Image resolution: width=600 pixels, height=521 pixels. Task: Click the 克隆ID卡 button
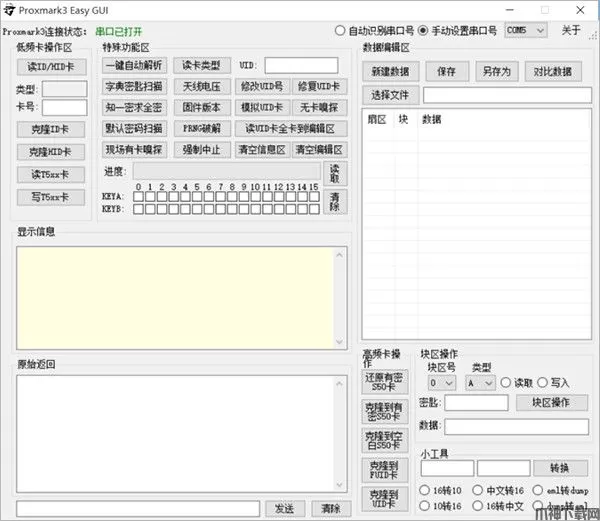(51, 130)
